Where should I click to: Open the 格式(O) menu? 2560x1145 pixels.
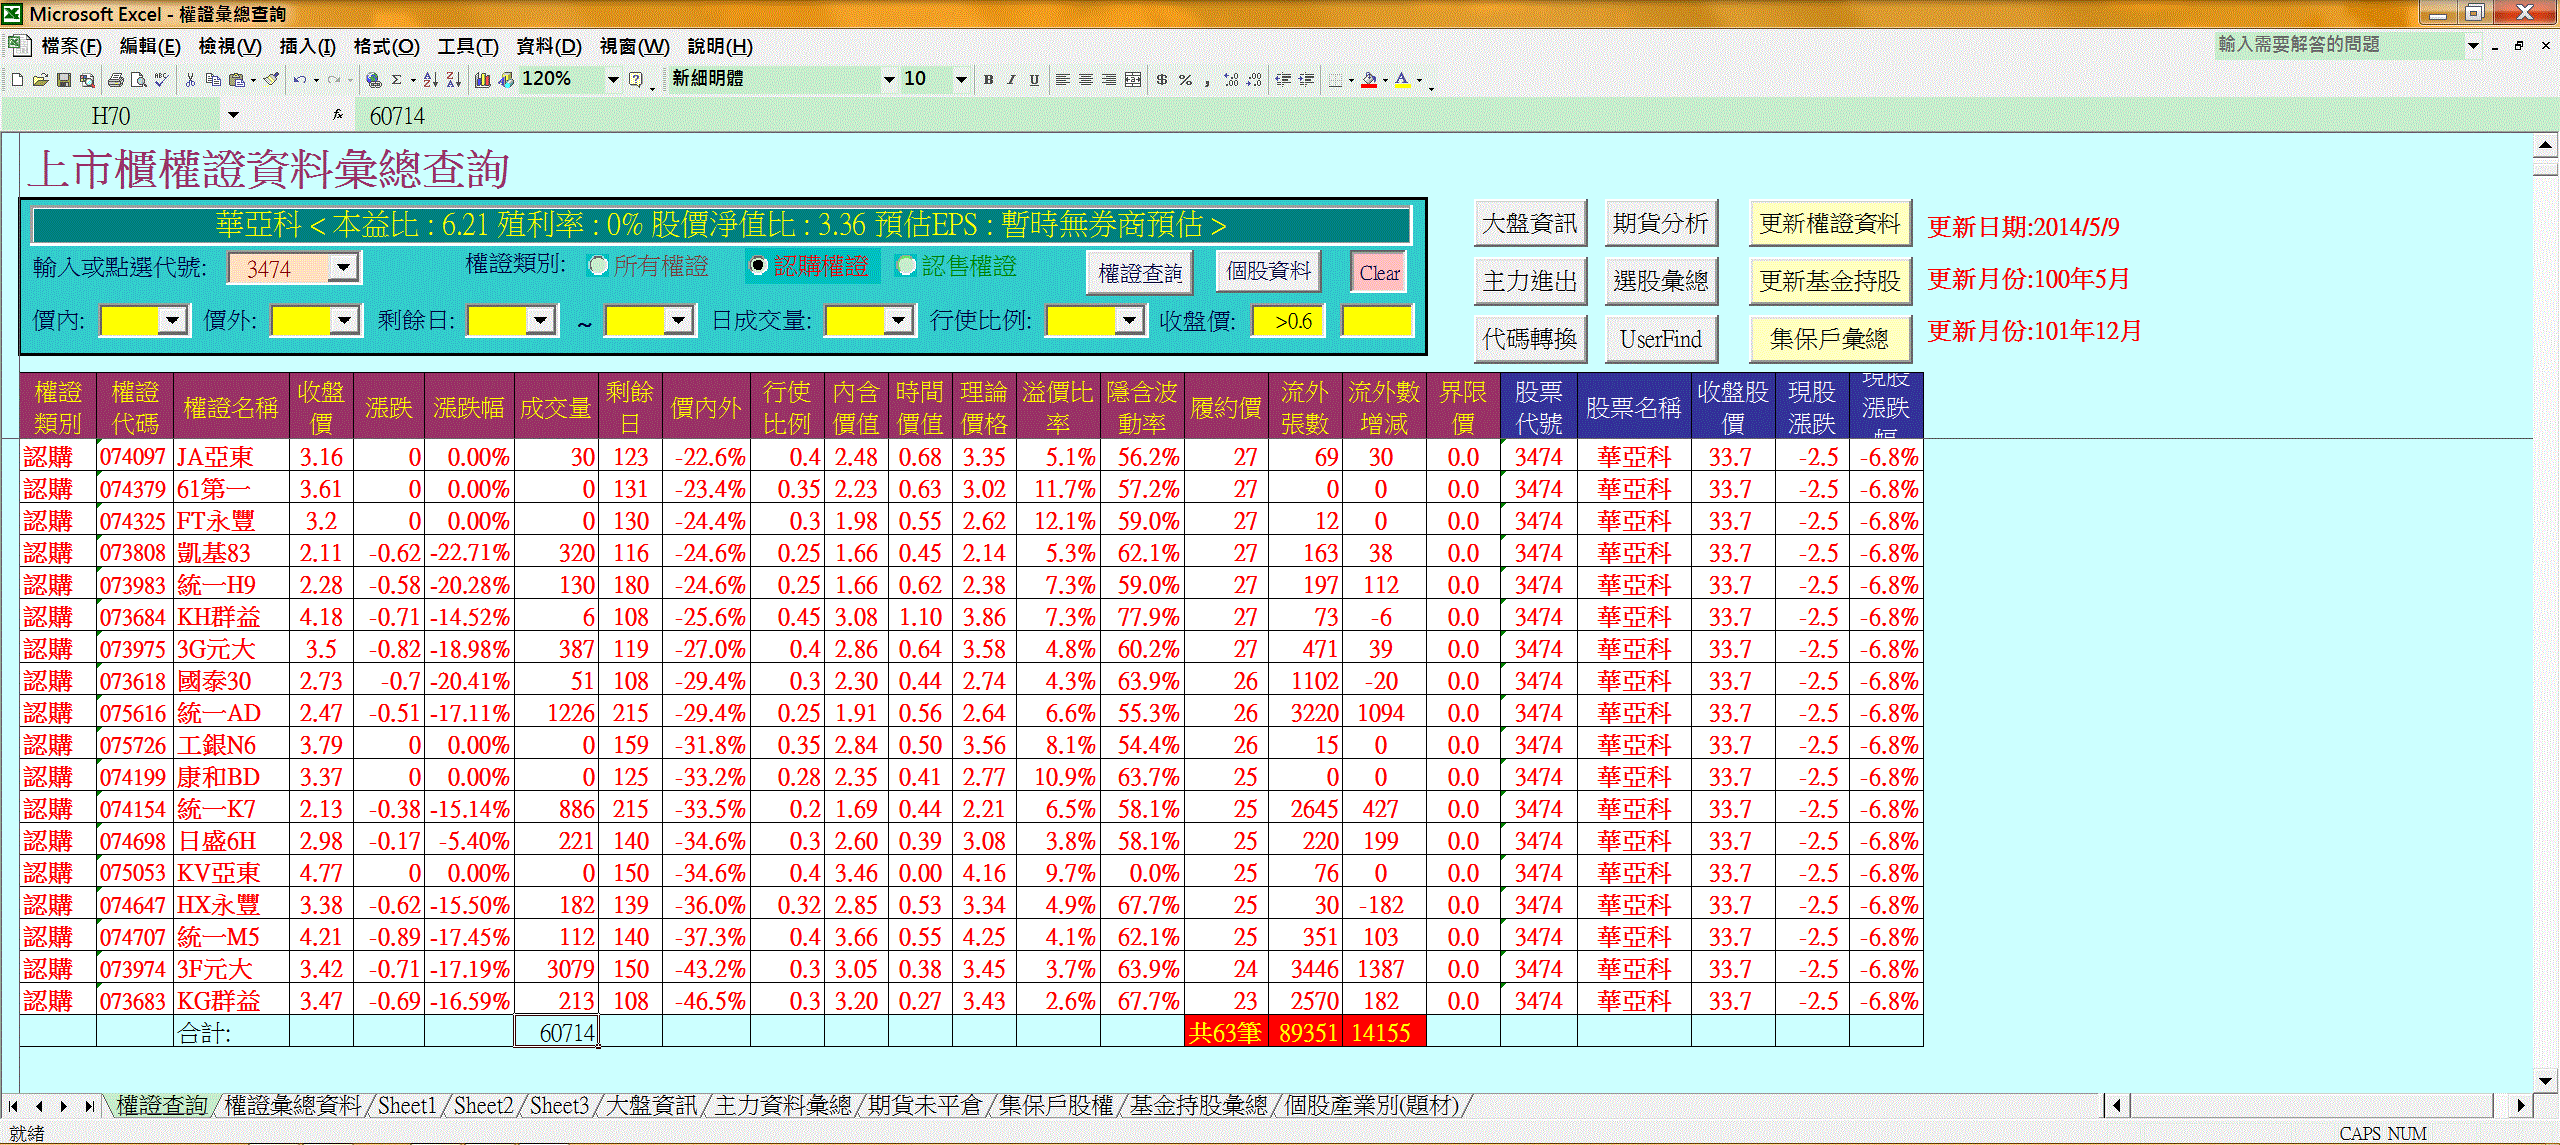(386, 46)
